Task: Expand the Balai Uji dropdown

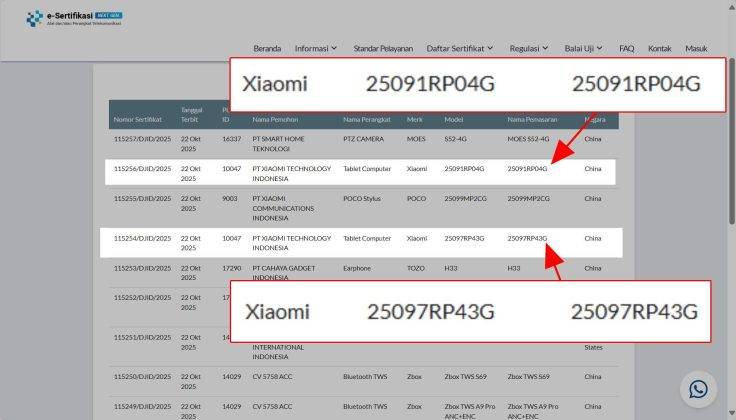Action: coord(583,48)
